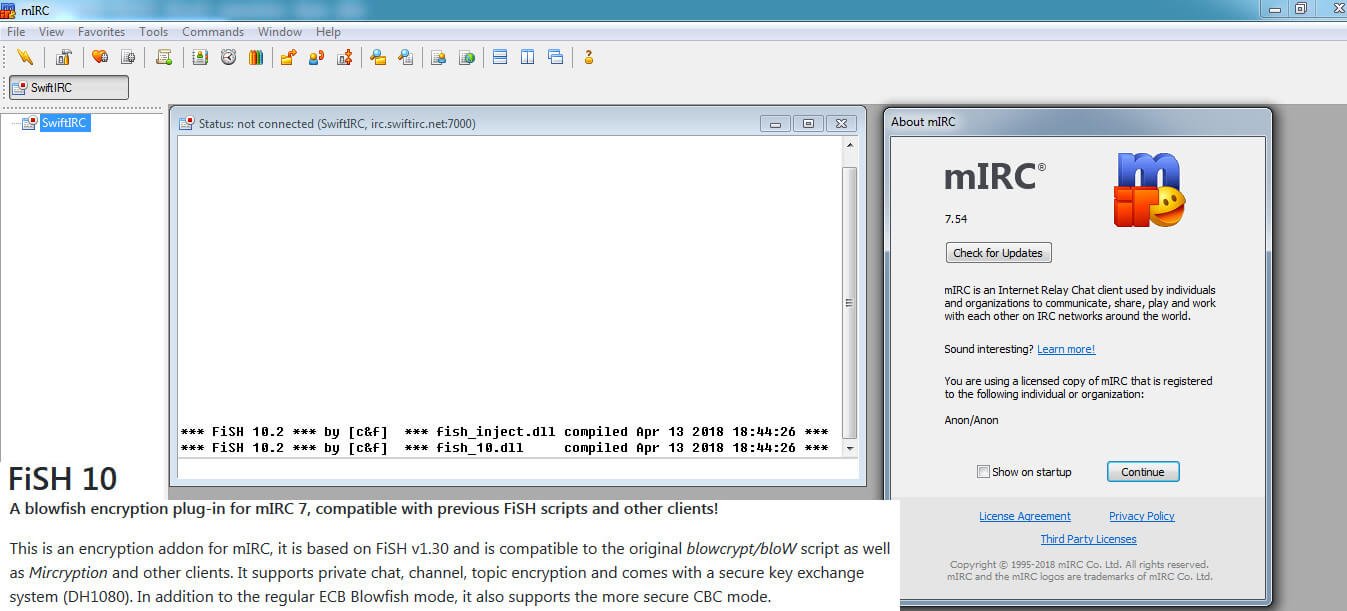Open the Colors books icon
1347x611 pixels.
(x=256, y=57)
